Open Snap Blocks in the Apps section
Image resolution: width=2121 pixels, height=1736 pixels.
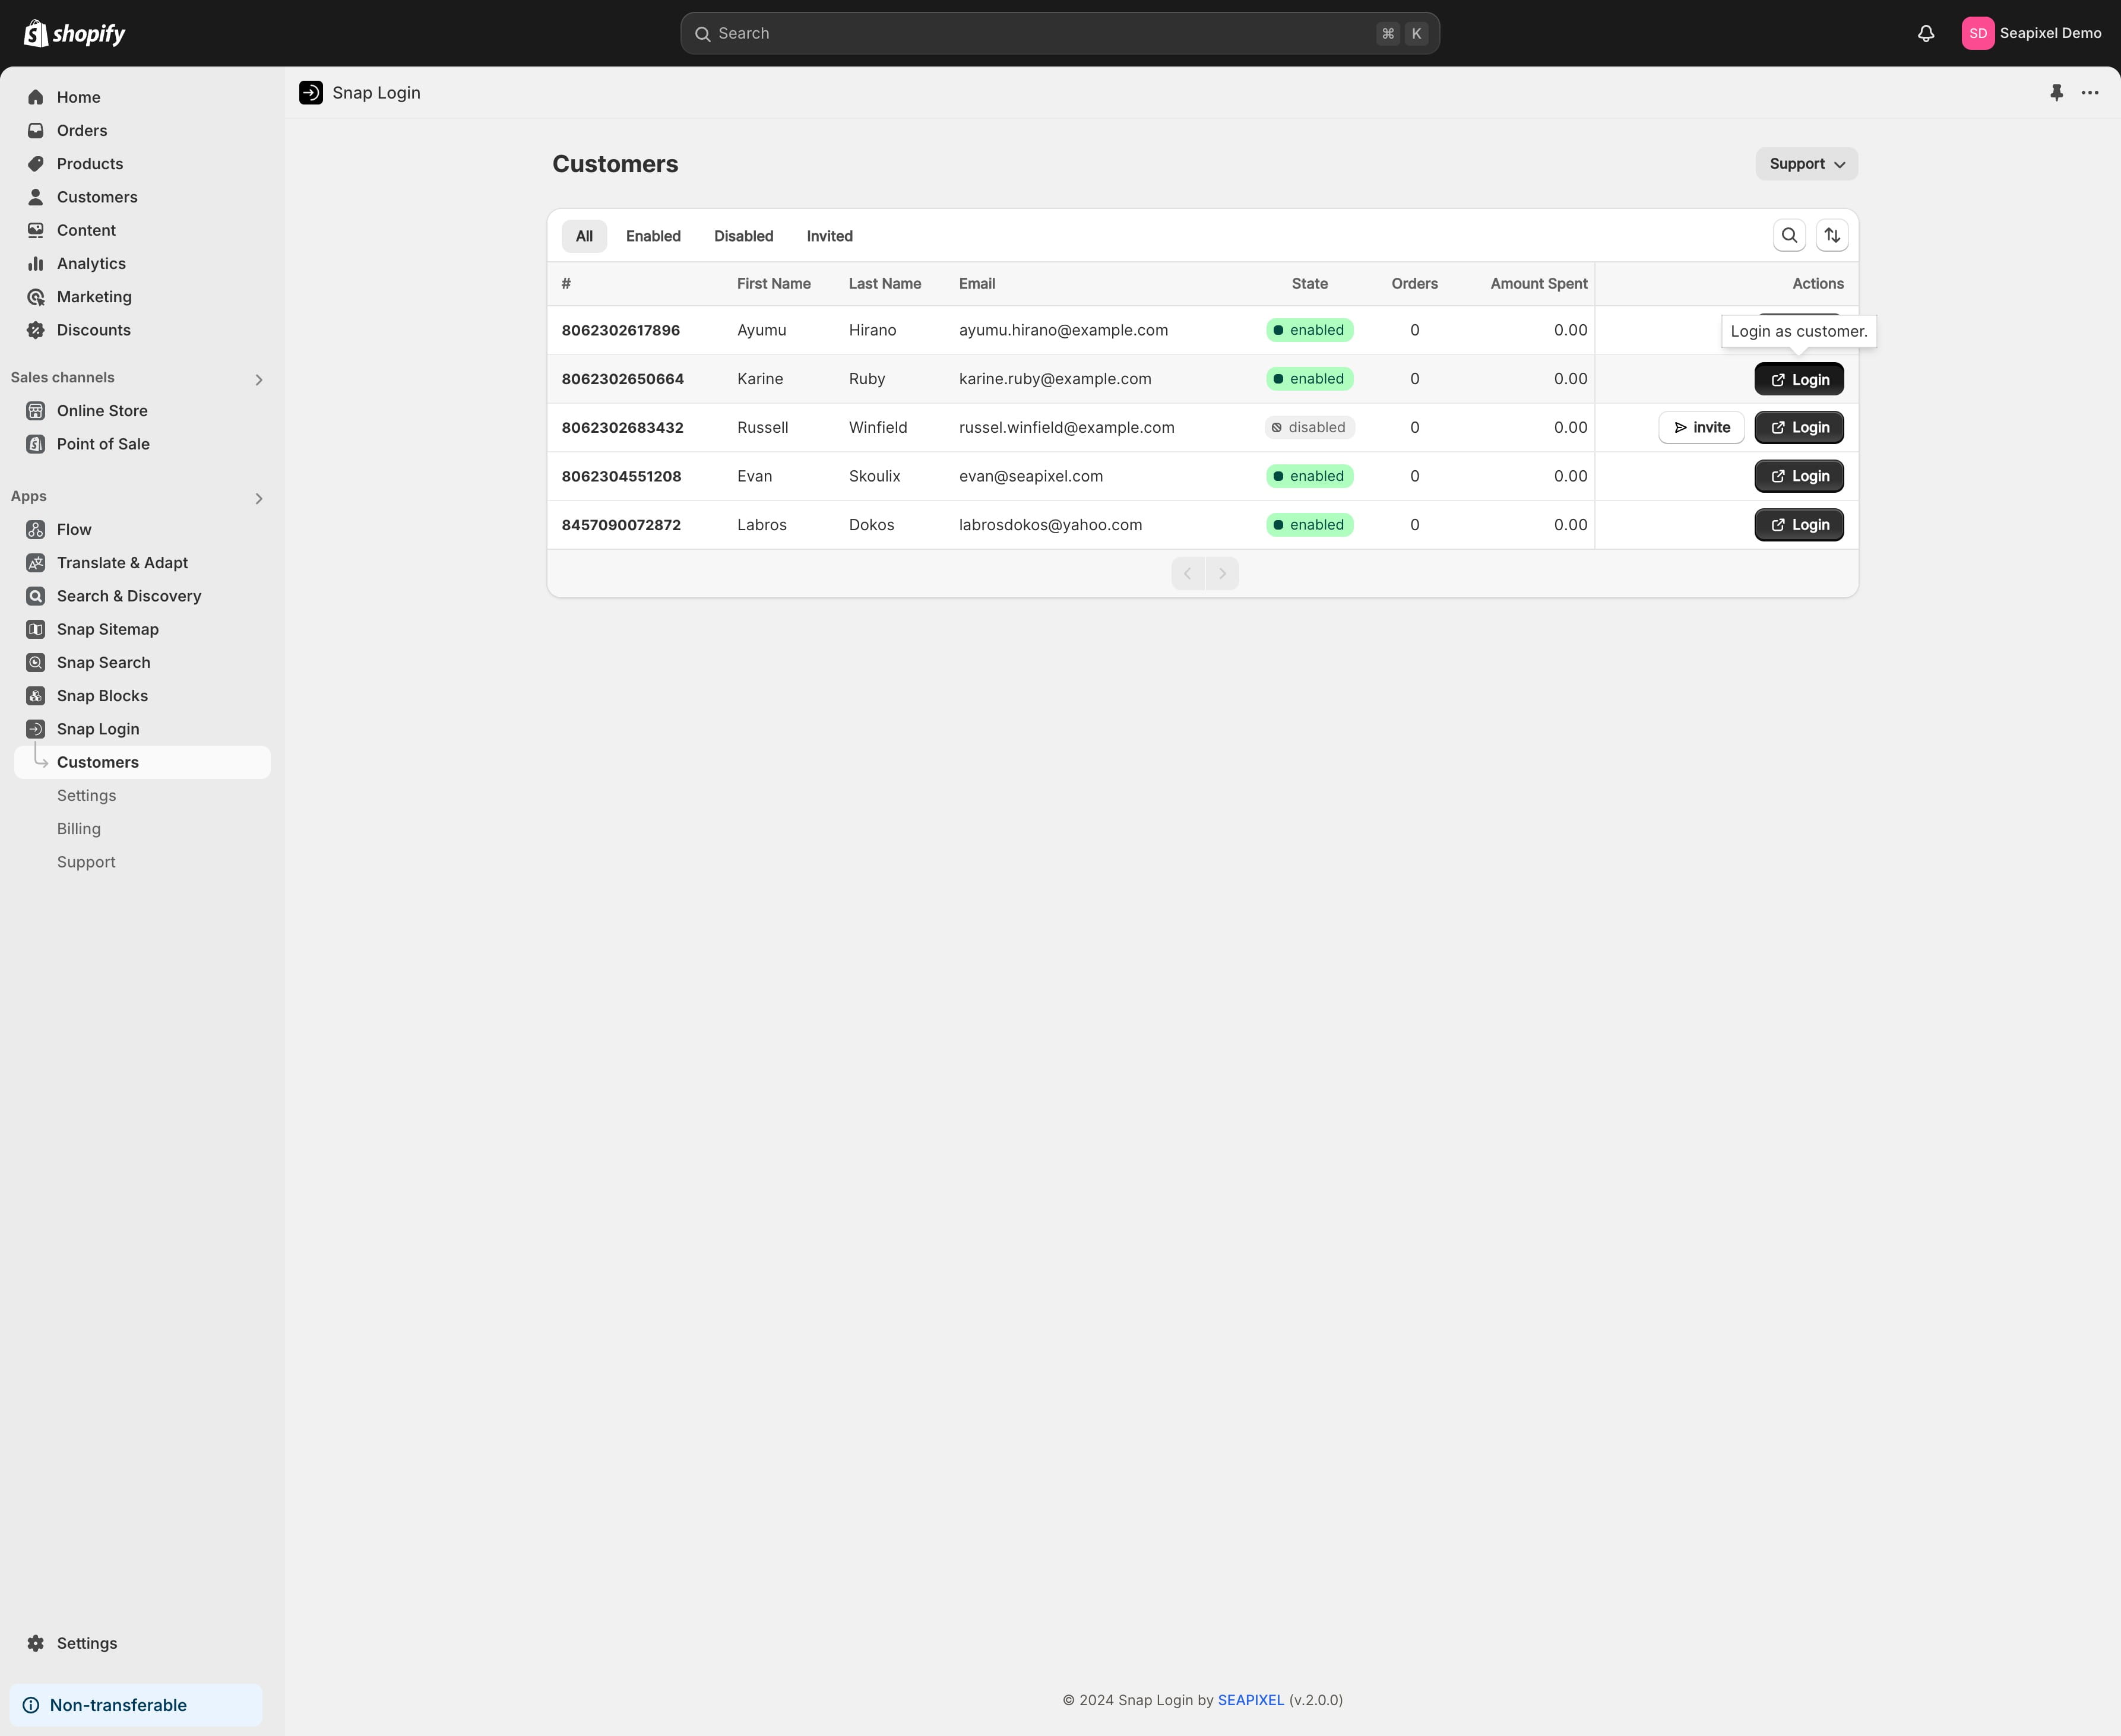(101, 695)
